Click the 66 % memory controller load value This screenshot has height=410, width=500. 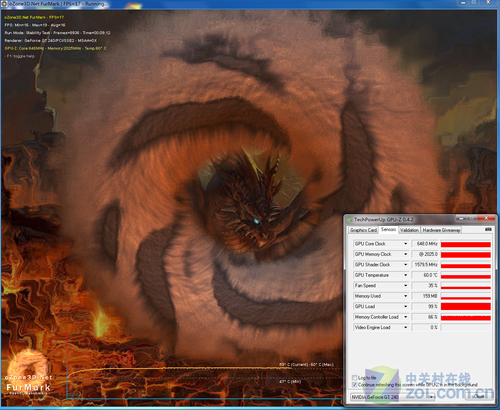pyautogui.click(x=425, y=317)
